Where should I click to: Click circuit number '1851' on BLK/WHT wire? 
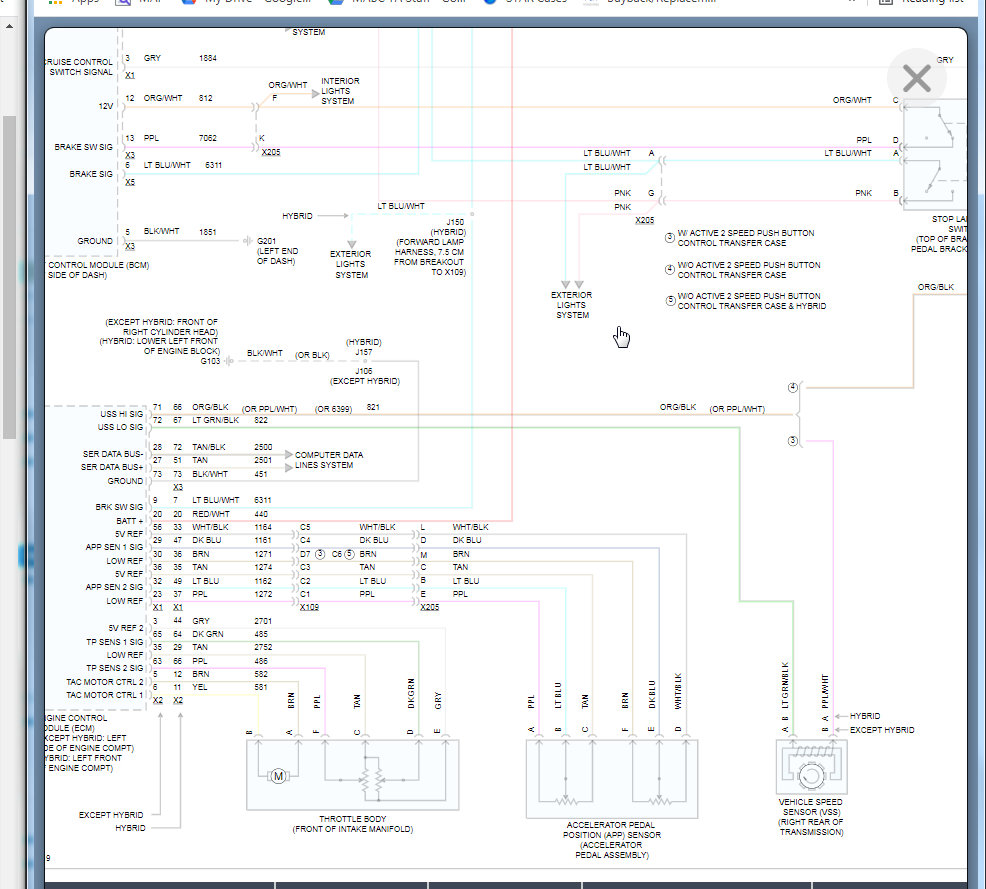point(208,231)
